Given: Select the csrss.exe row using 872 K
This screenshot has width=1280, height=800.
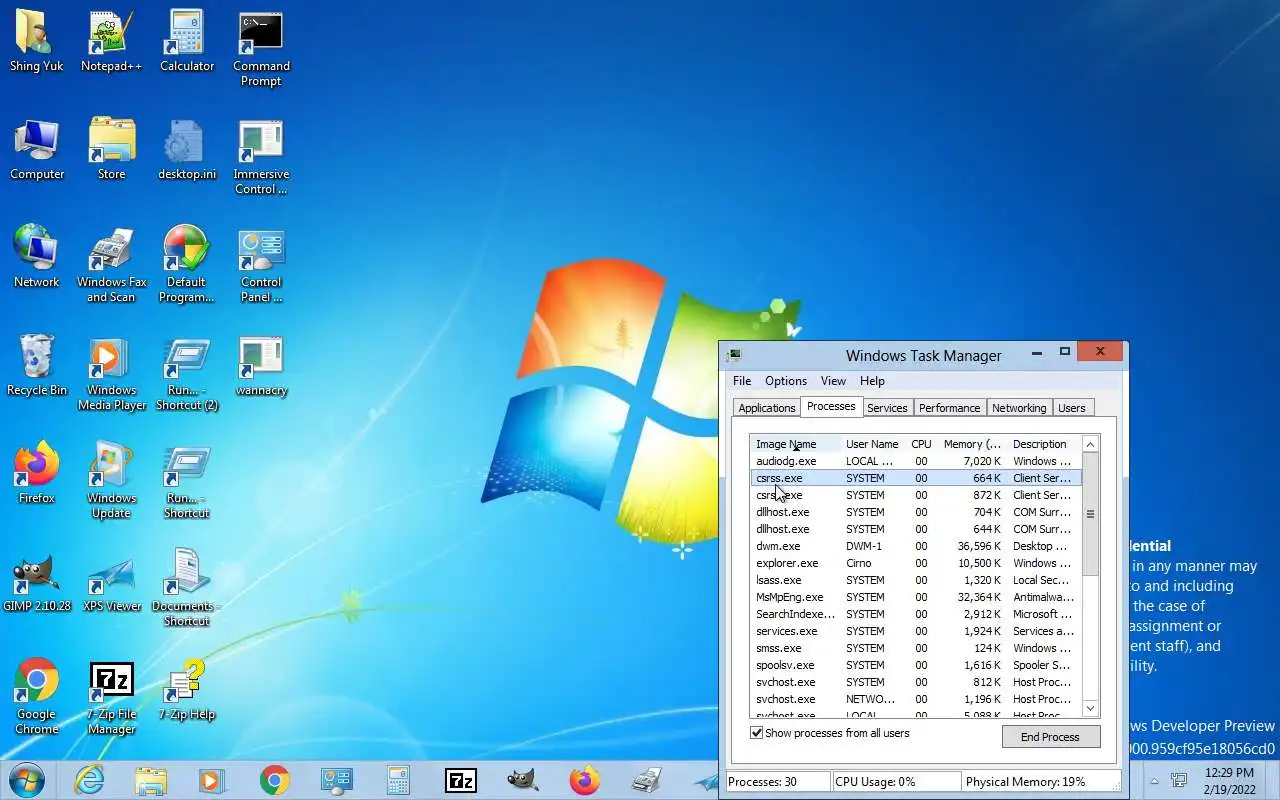Looking at the screenshot, I should pos(916,495).
